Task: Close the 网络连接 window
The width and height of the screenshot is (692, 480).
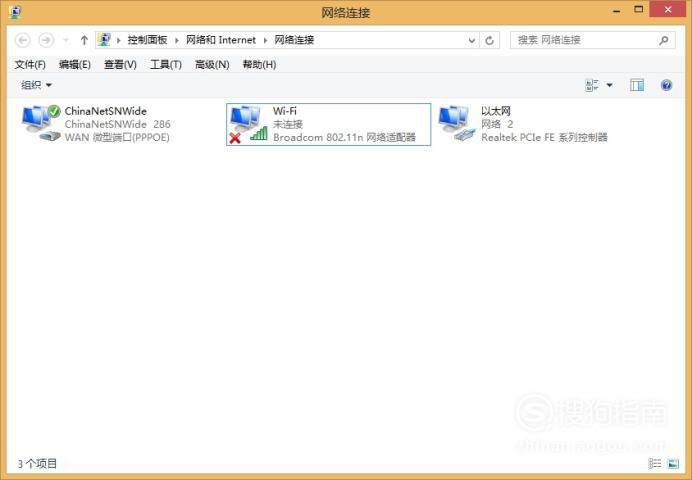Action: point(668,10)
